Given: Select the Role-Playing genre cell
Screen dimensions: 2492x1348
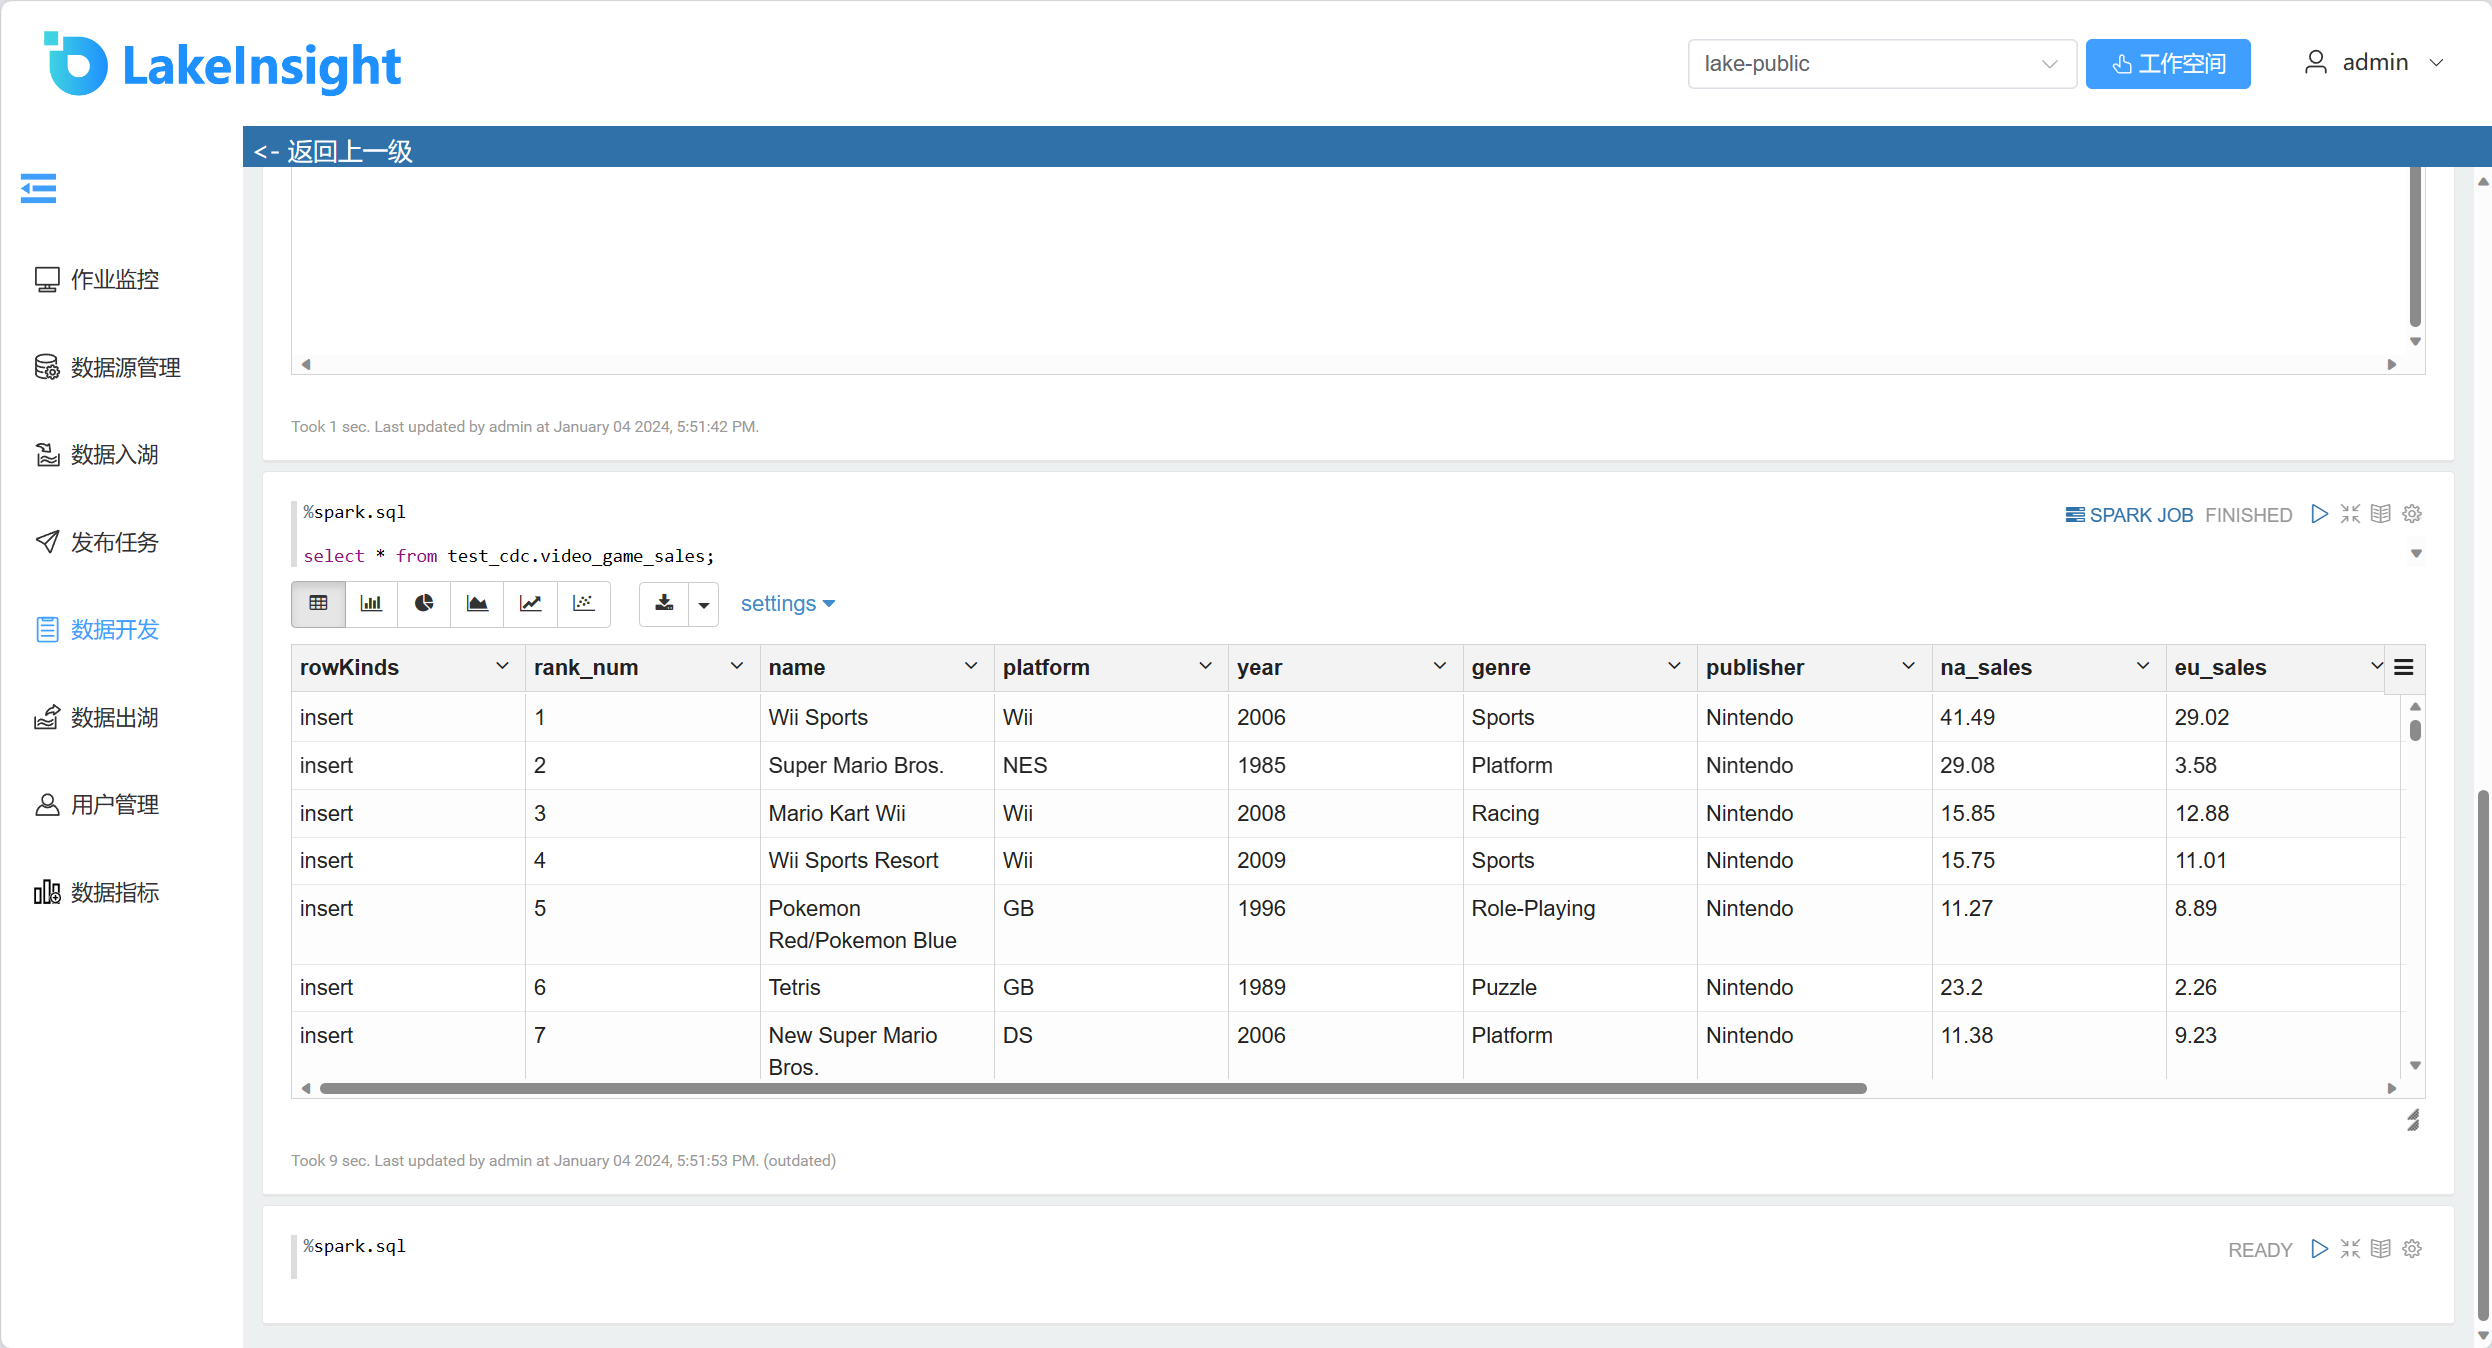Looking at the screenshot, I should pyautogui.click(x=1580, y=924).
